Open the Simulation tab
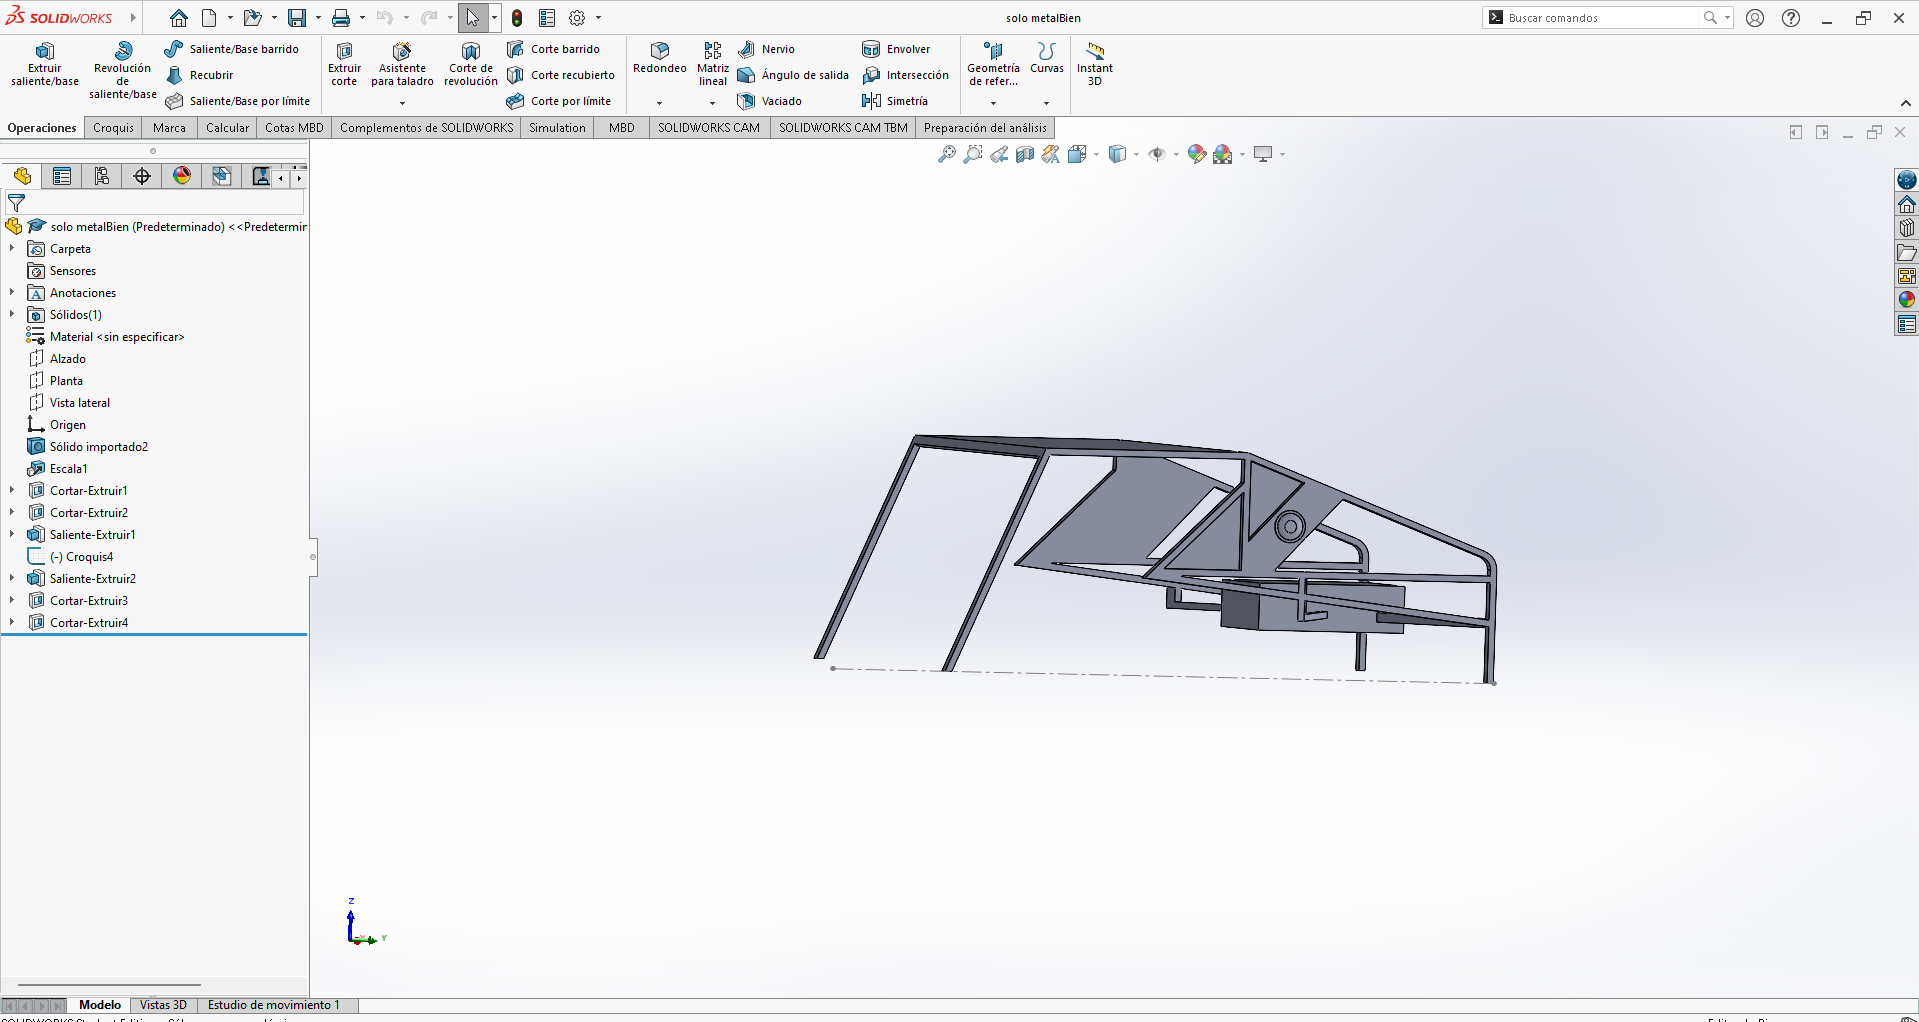 [x=557, y=128]
